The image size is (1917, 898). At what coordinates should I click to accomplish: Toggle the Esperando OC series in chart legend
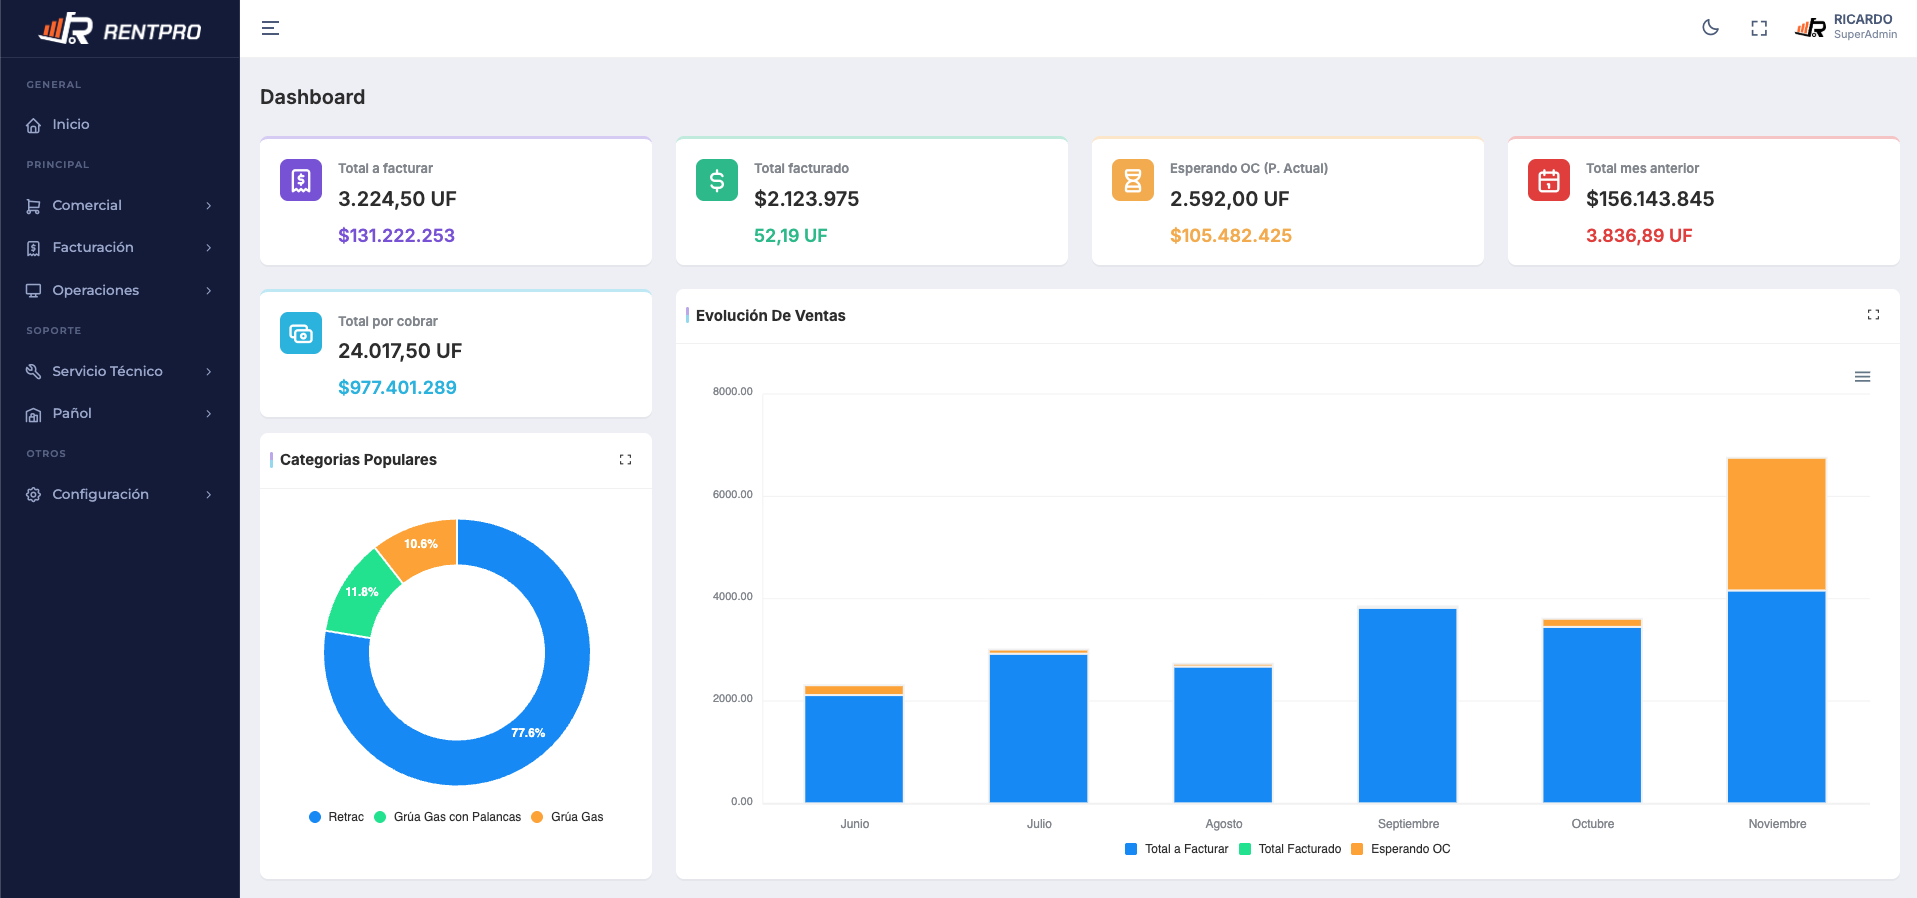pos(1401,849)
